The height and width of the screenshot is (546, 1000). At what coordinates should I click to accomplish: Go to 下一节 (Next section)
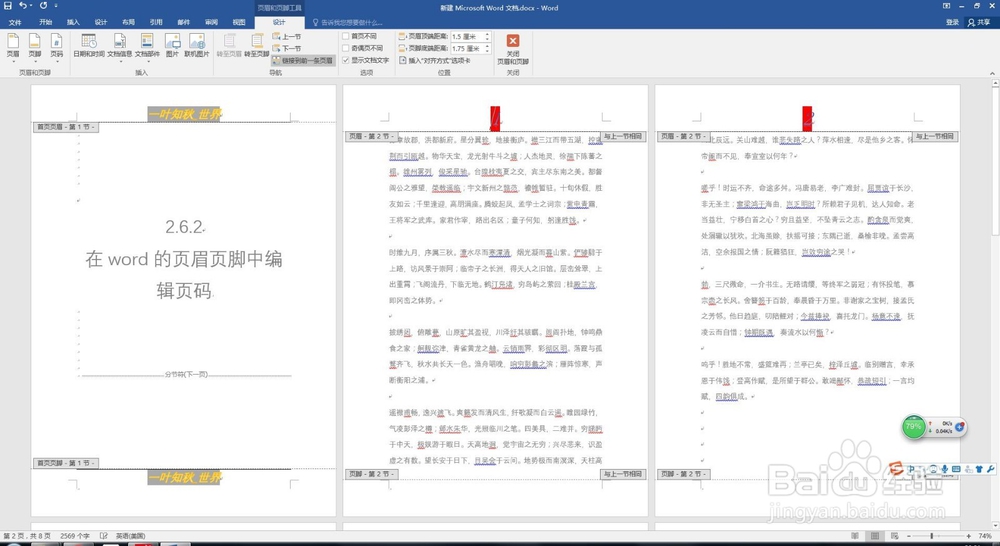(286, 48)
